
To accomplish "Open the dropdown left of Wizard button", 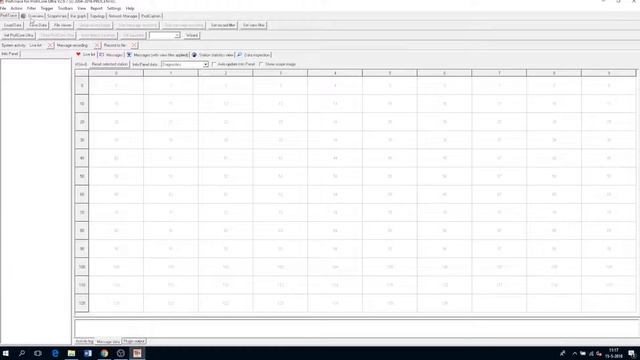I will 177,36.
